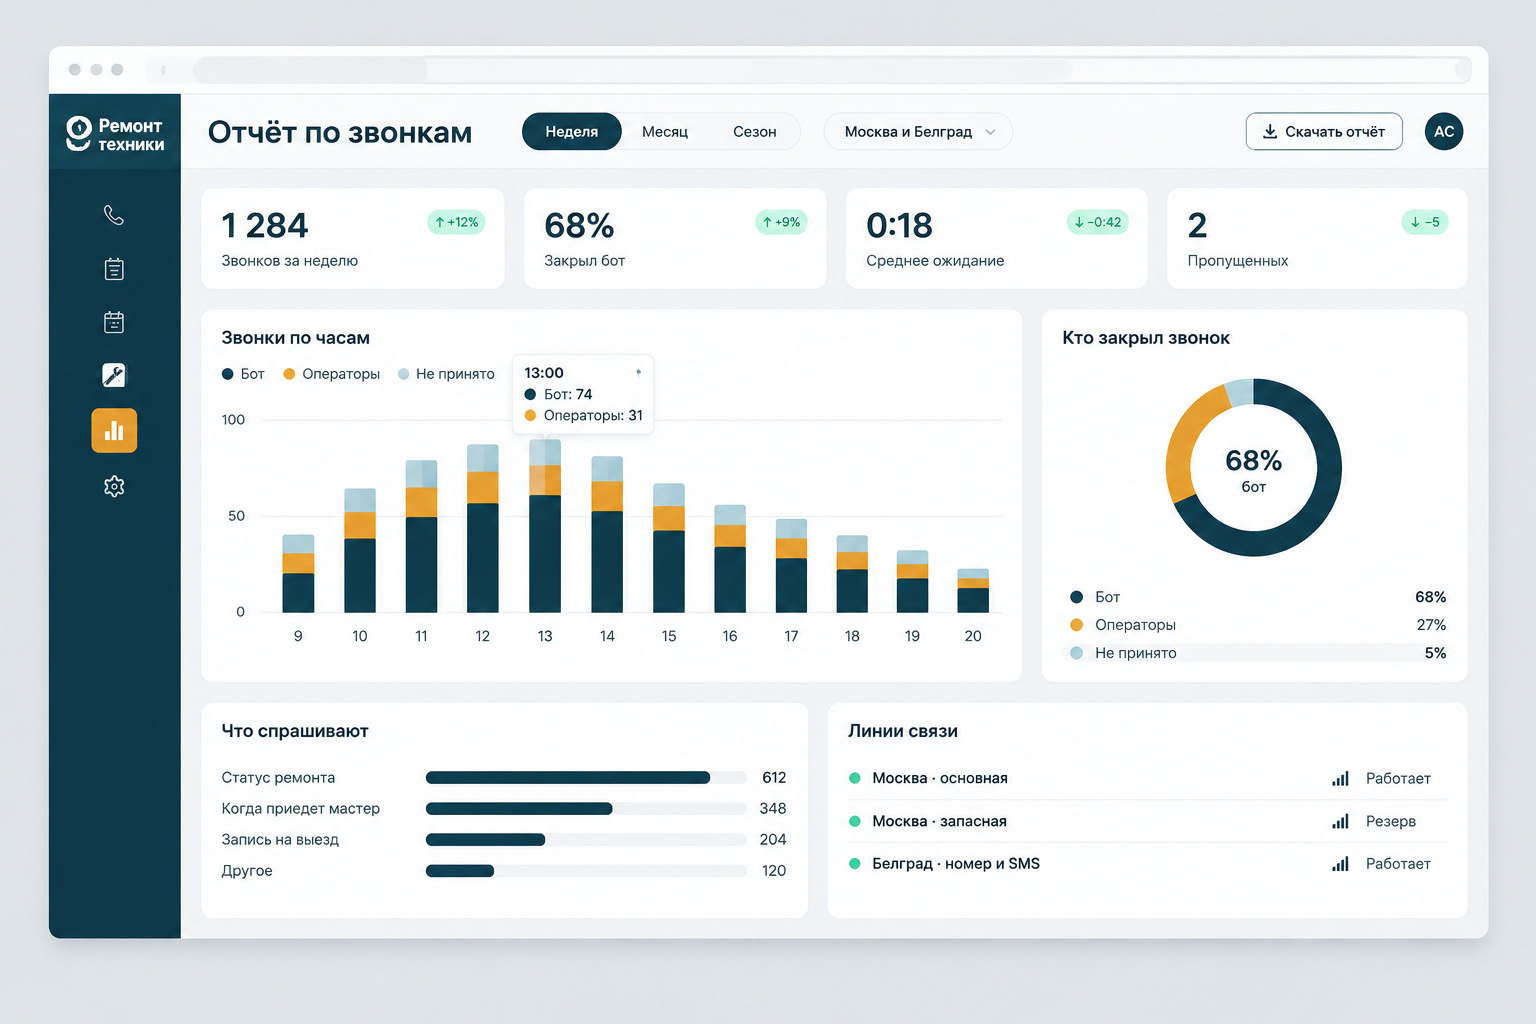Toggle the Операторы series in chart legend
This screenshot has width=1536, height=1024.
pyautogui.click(x=331, y=374)
